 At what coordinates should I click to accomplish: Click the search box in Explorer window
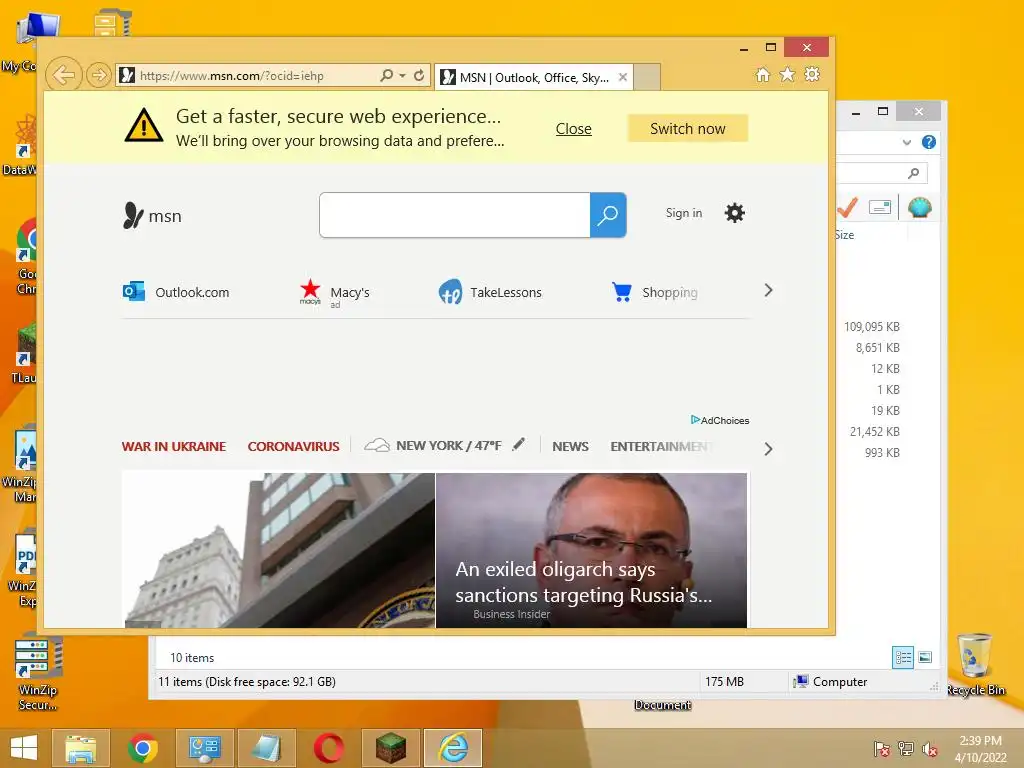pyautogui.click(x=881, y=173)
